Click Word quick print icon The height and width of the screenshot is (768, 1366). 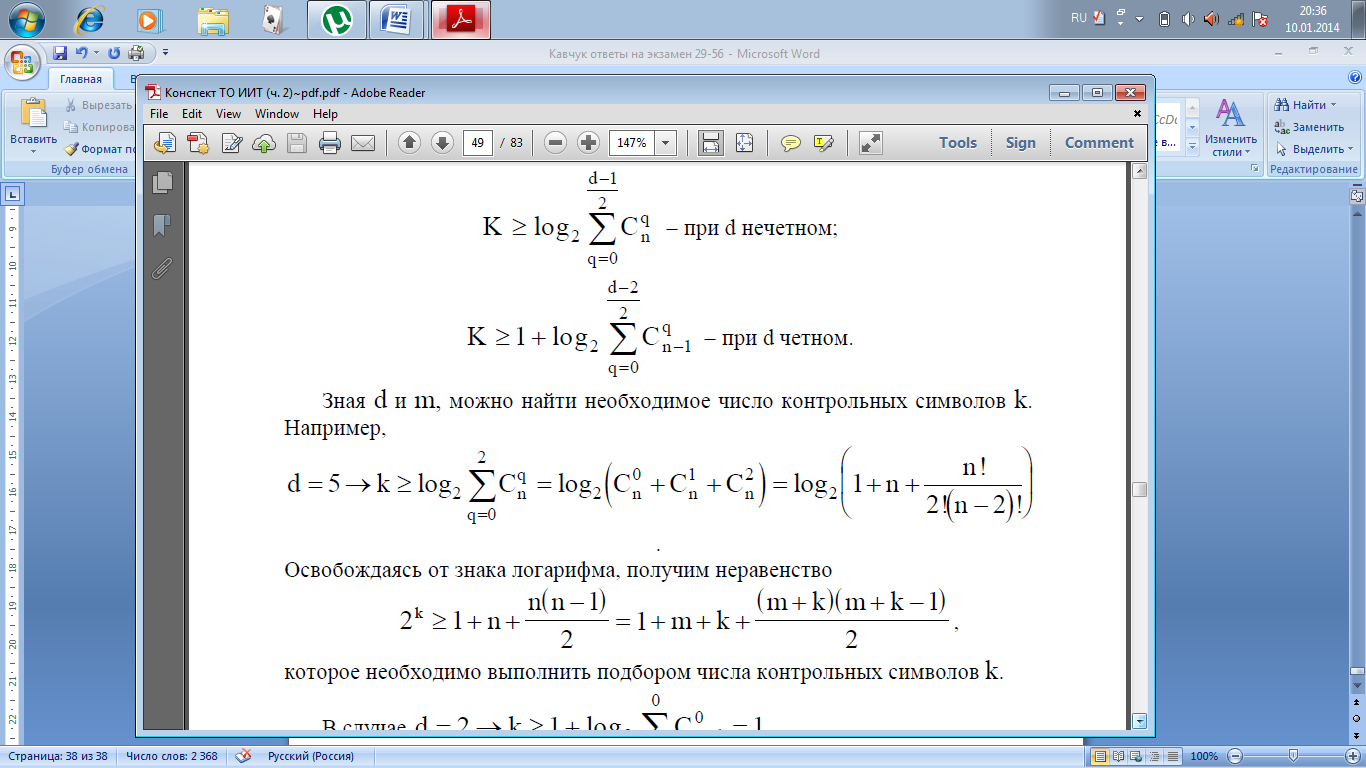(x=136, y=53)
